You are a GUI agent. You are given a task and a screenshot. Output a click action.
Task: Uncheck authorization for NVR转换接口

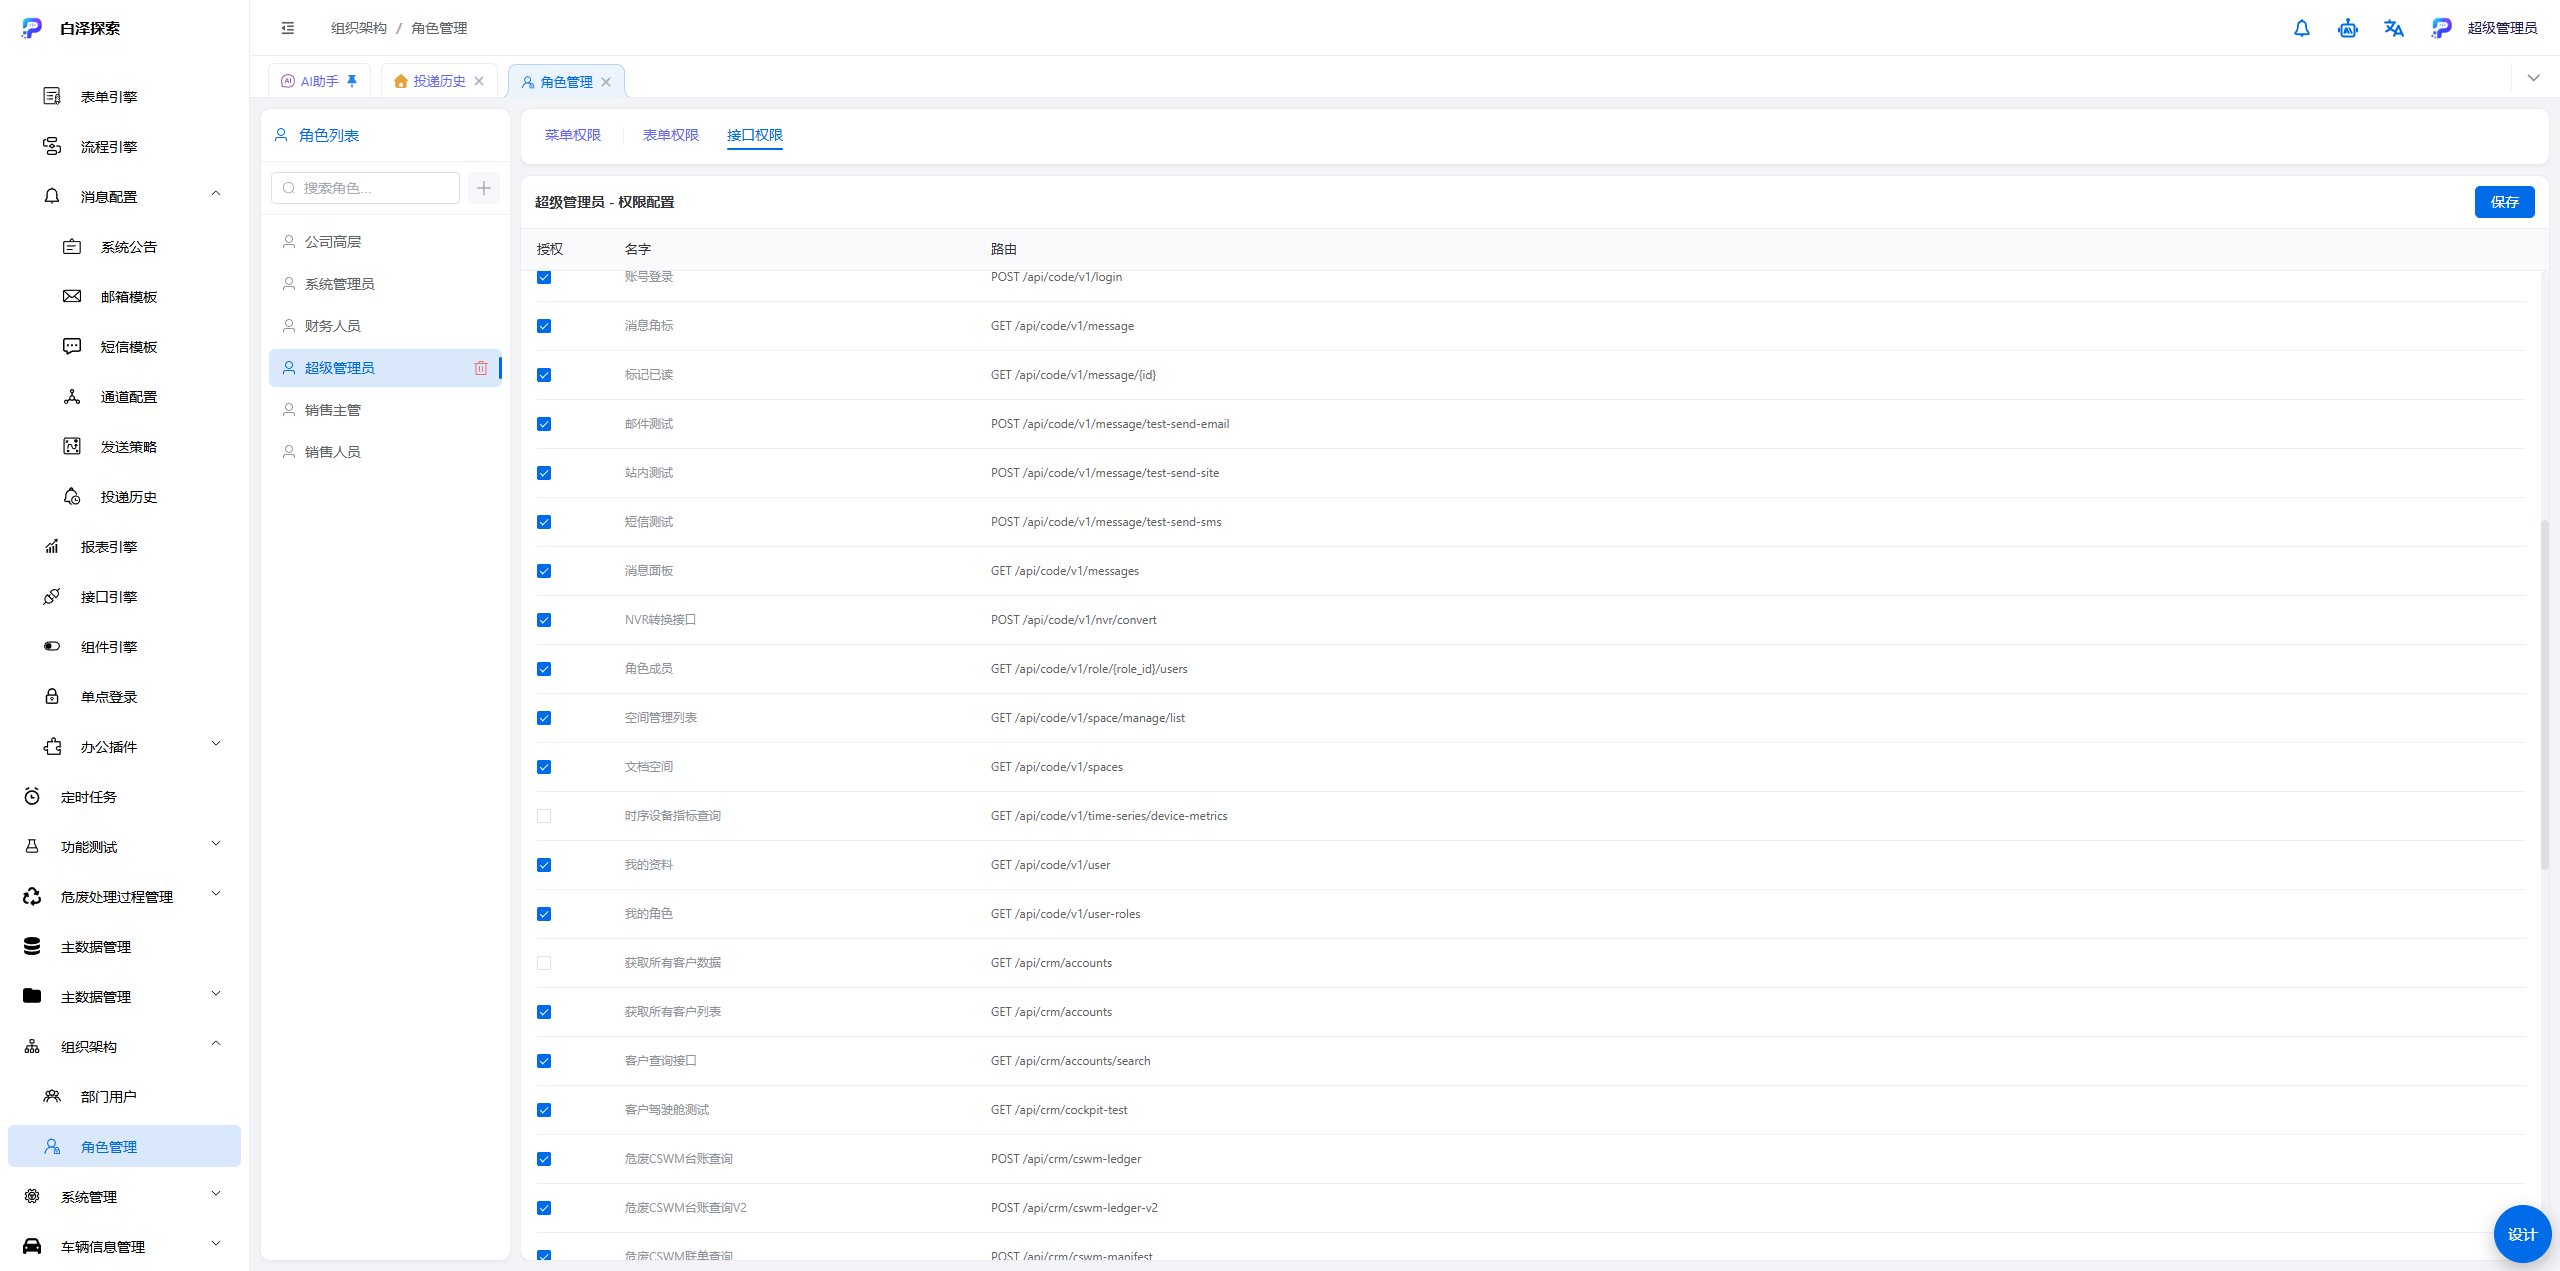coord(544,620)
